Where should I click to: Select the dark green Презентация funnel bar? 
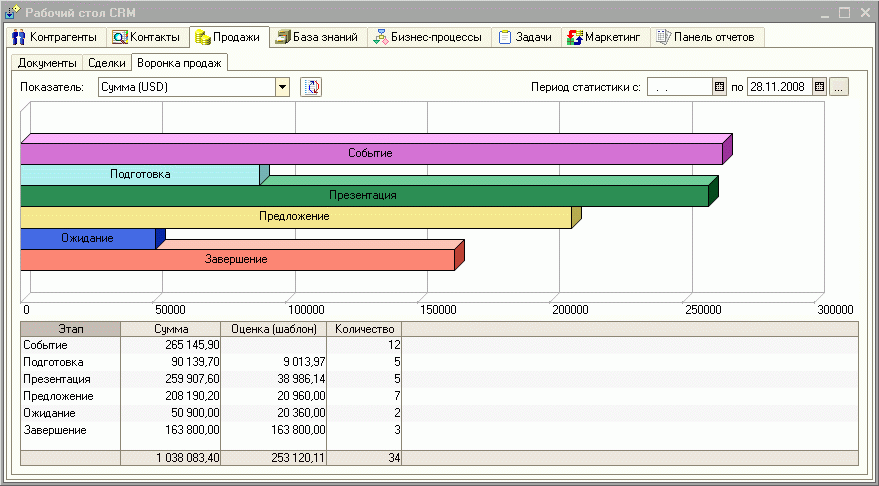363,195
